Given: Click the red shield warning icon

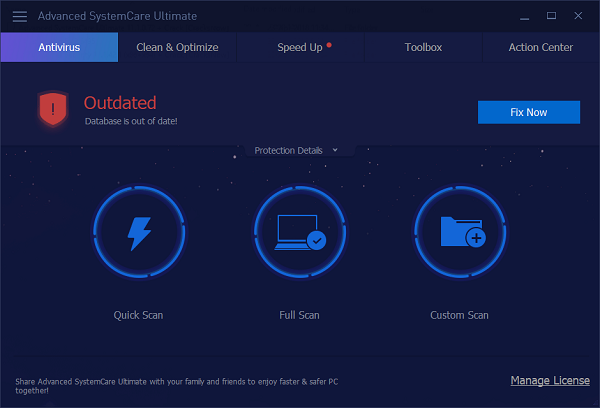Looking at the screenshot, I should click(52, 108).
